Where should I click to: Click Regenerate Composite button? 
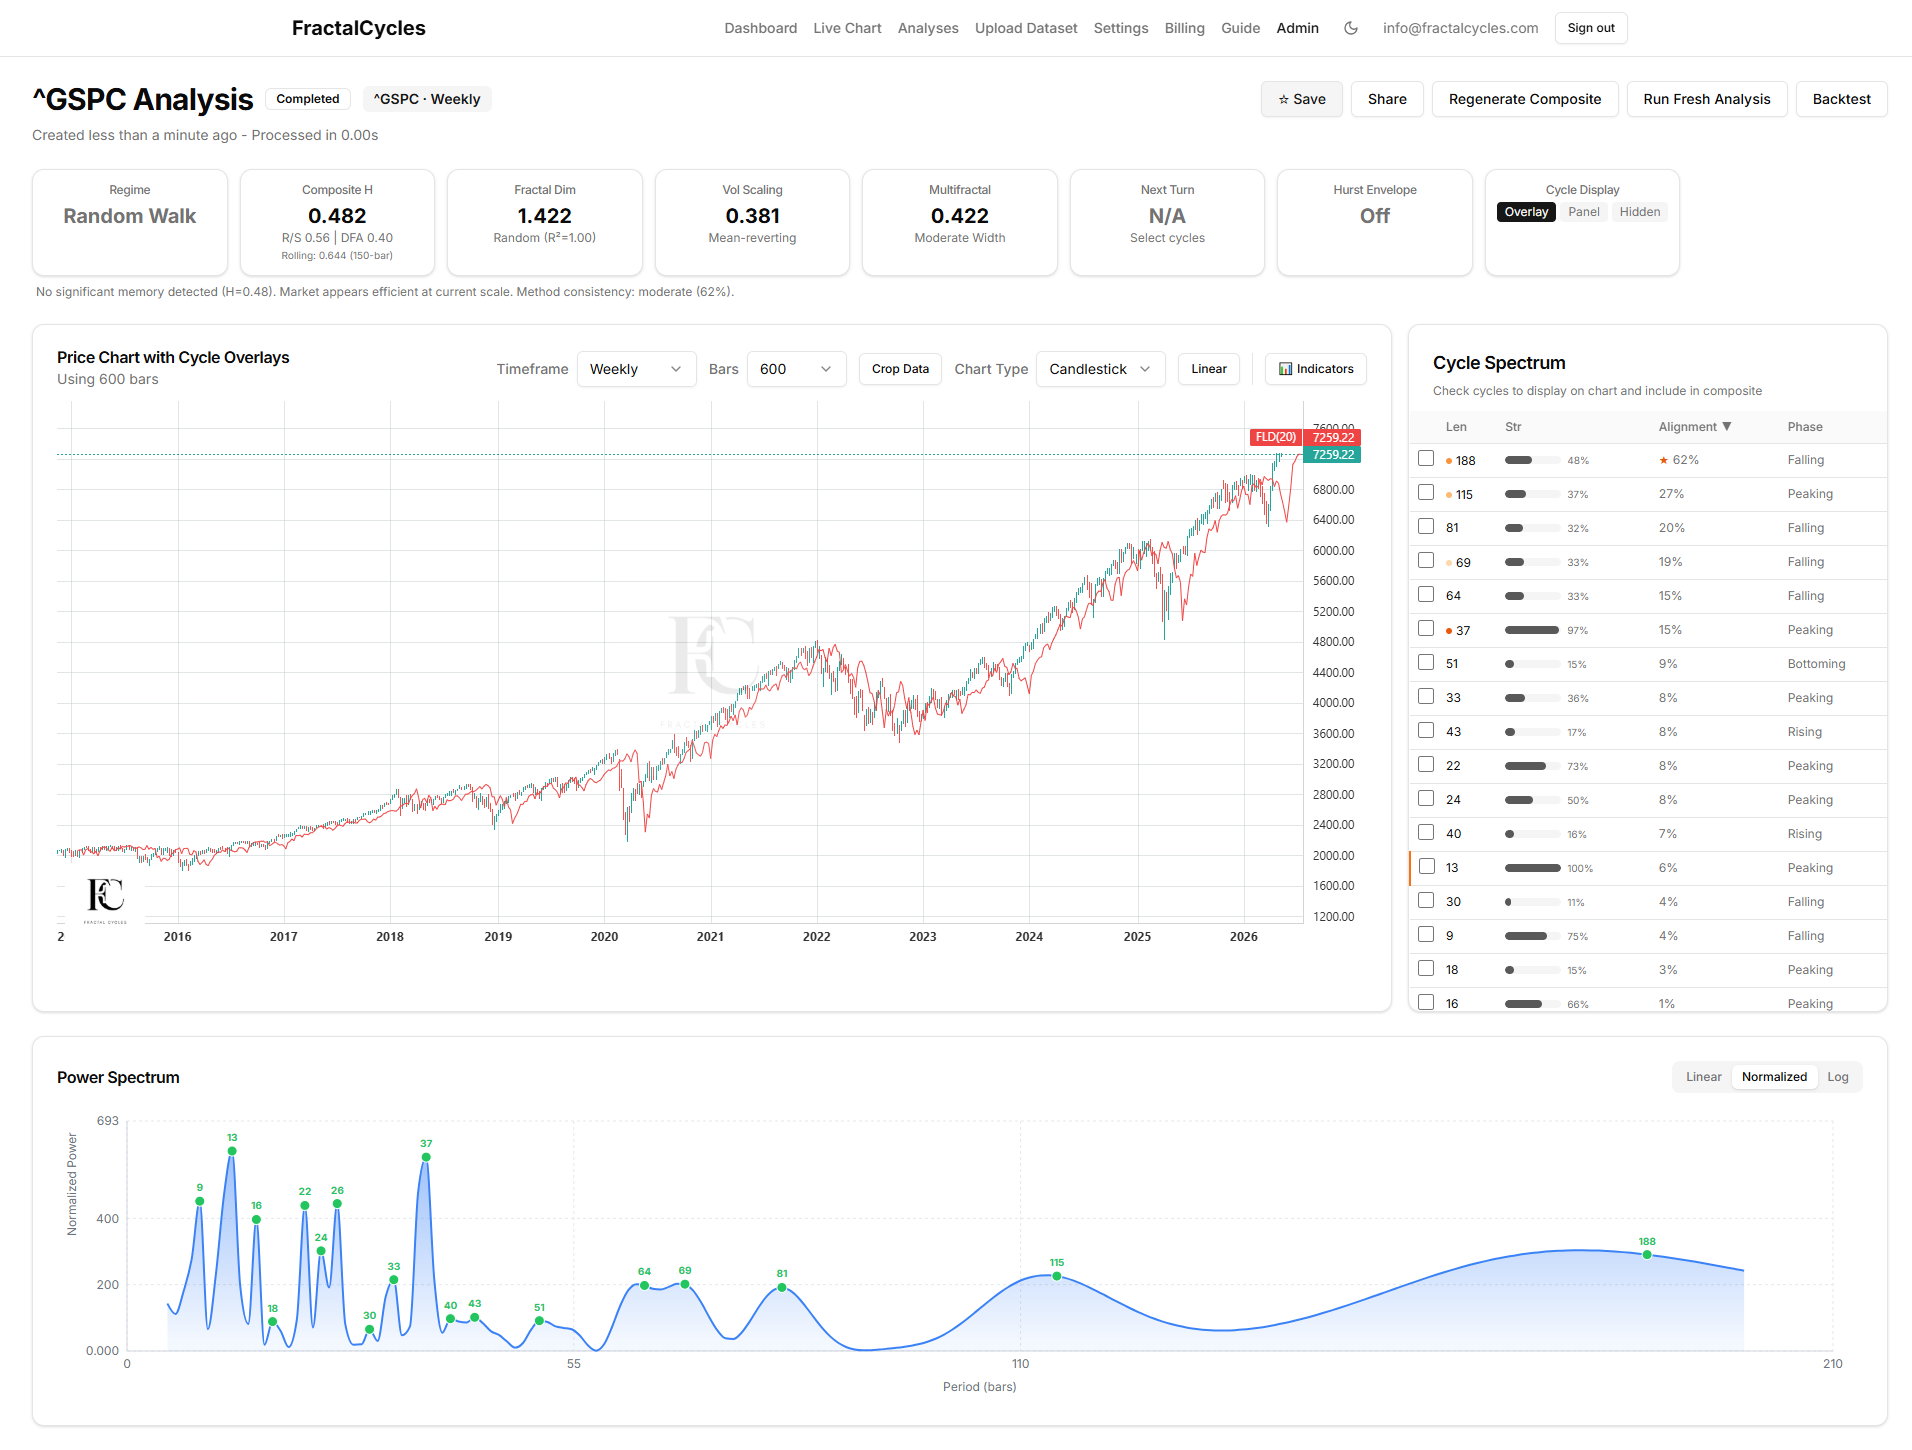pyautogui.click(x=1525, y=99)
